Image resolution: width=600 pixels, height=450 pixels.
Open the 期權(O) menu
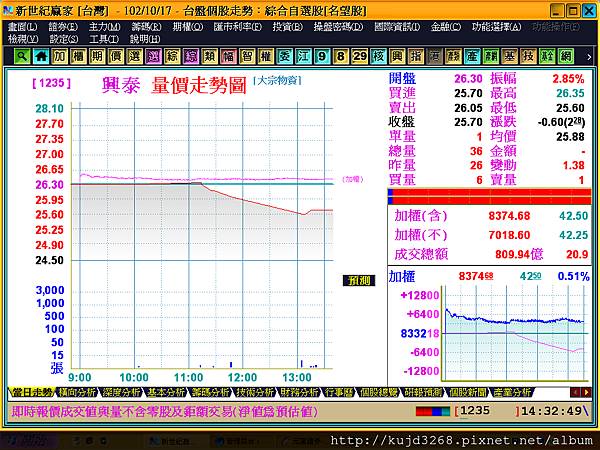[x=188, y=27]
